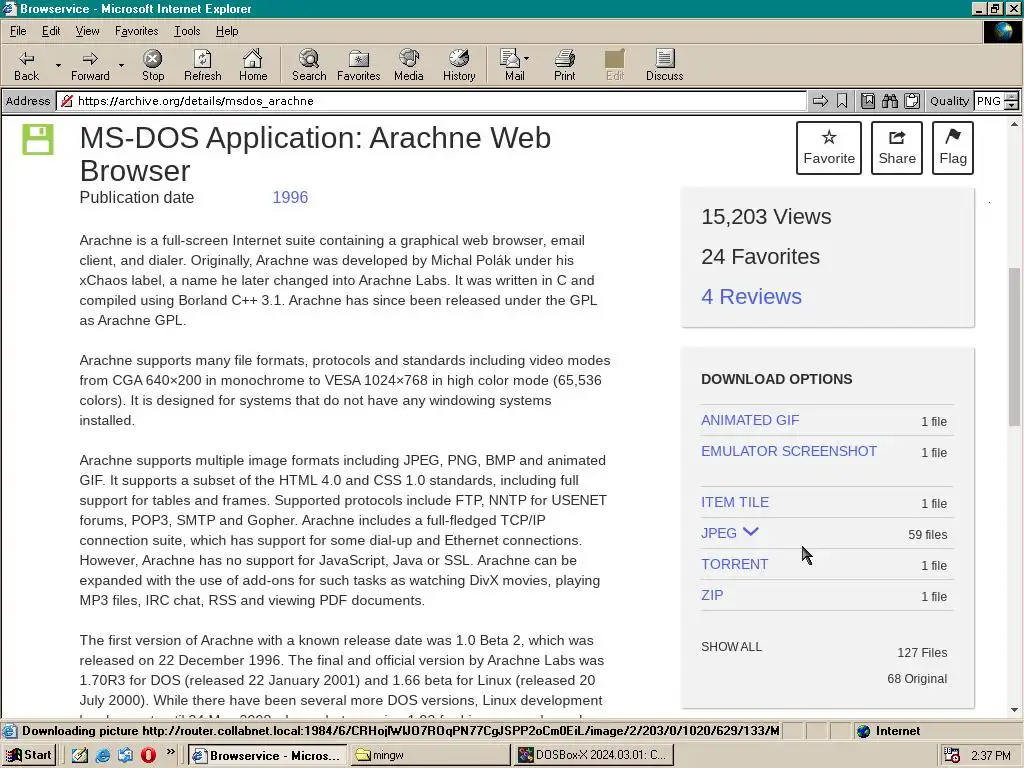This screenshot has height=768, width=1024.
Task: Flag this archive item
Action: 953,148
